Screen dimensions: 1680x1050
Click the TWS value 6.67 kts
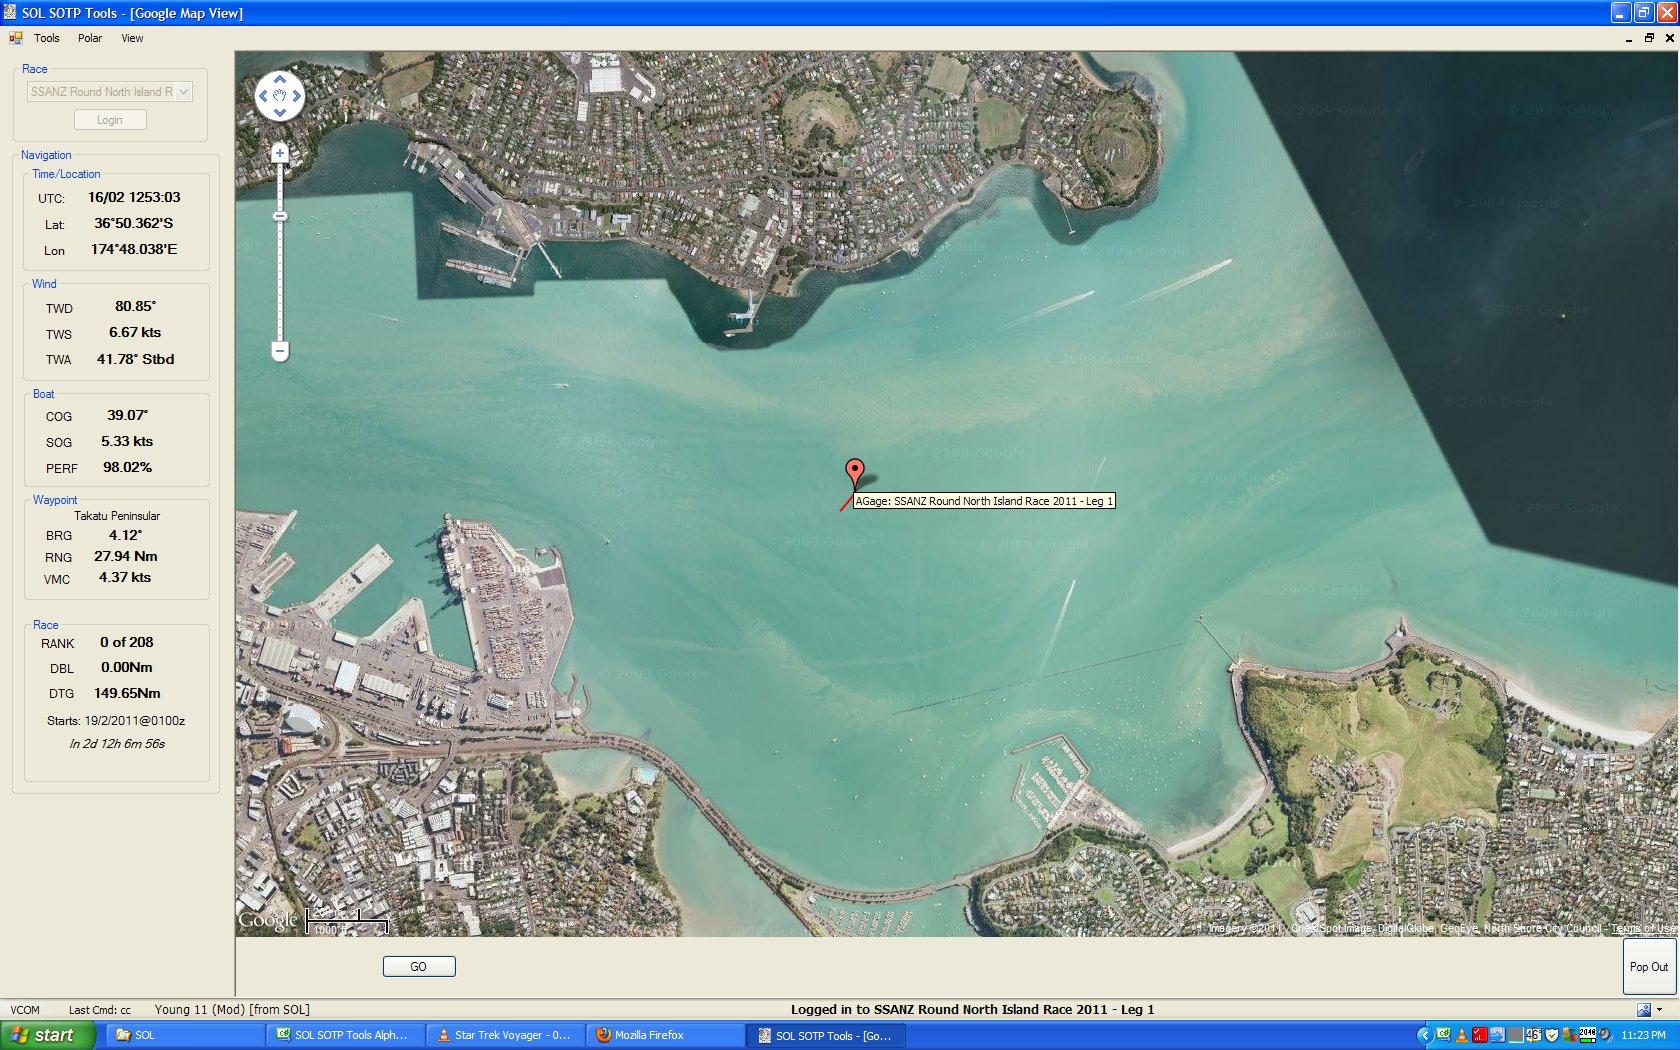tap(135, 332)
